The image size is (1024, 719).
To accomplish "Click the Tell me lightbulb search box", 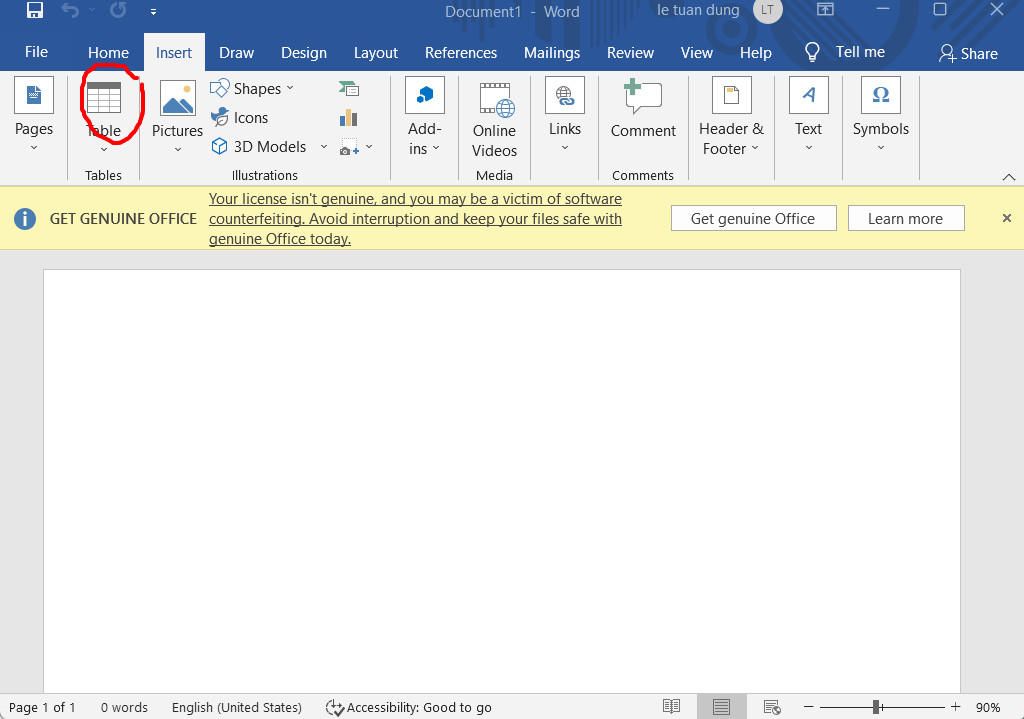I will pos(844,52).
